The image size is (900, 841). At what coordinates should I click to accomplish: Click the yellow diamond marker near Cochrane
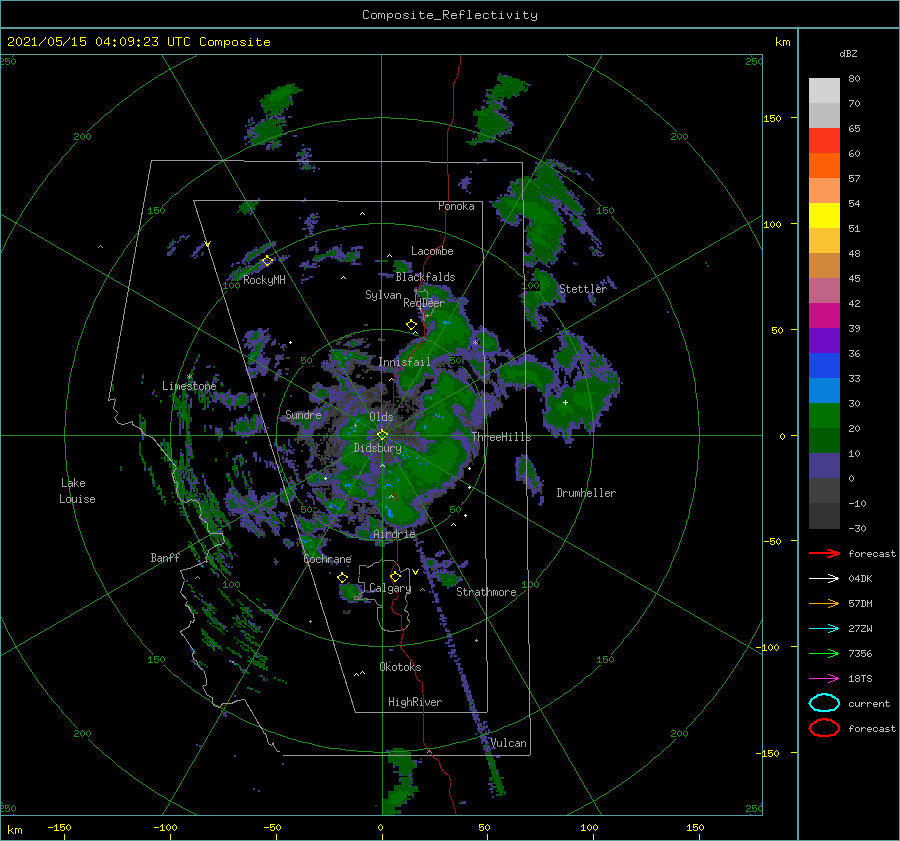[343, 577]
